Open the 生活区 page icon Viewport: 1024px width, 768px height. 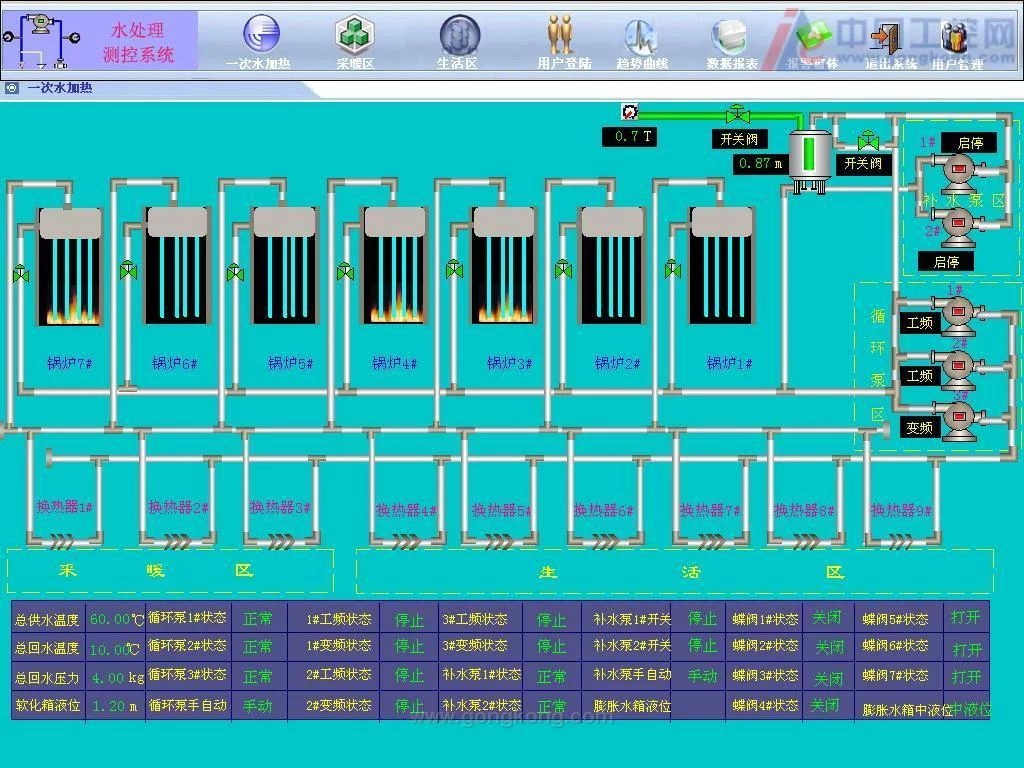click(459, 37)
